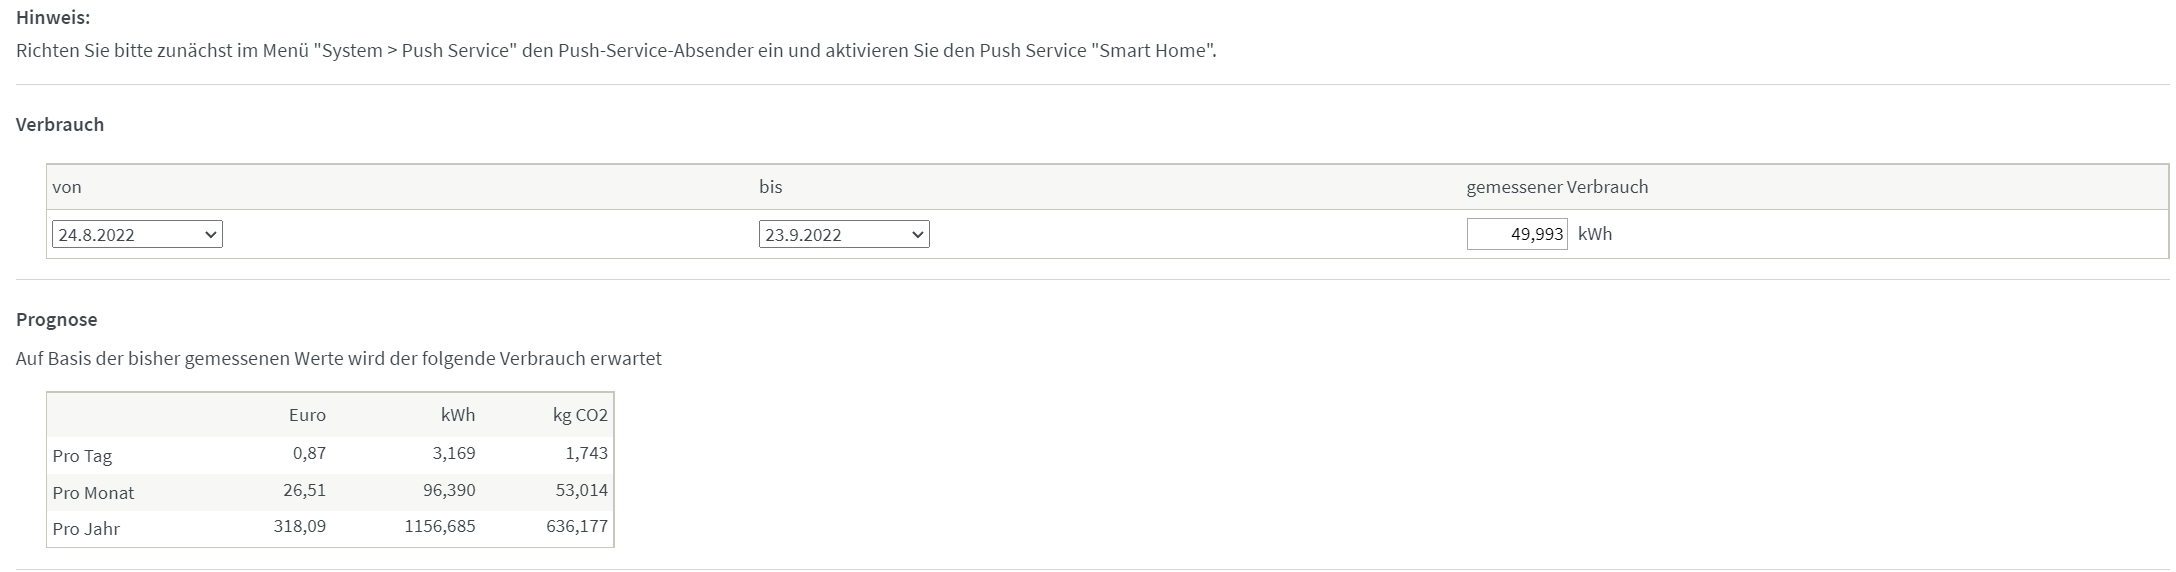This screenshot has height=572, width=2176.
Task: Select the "Pro Tag" row label
Action: coord(82,456)
